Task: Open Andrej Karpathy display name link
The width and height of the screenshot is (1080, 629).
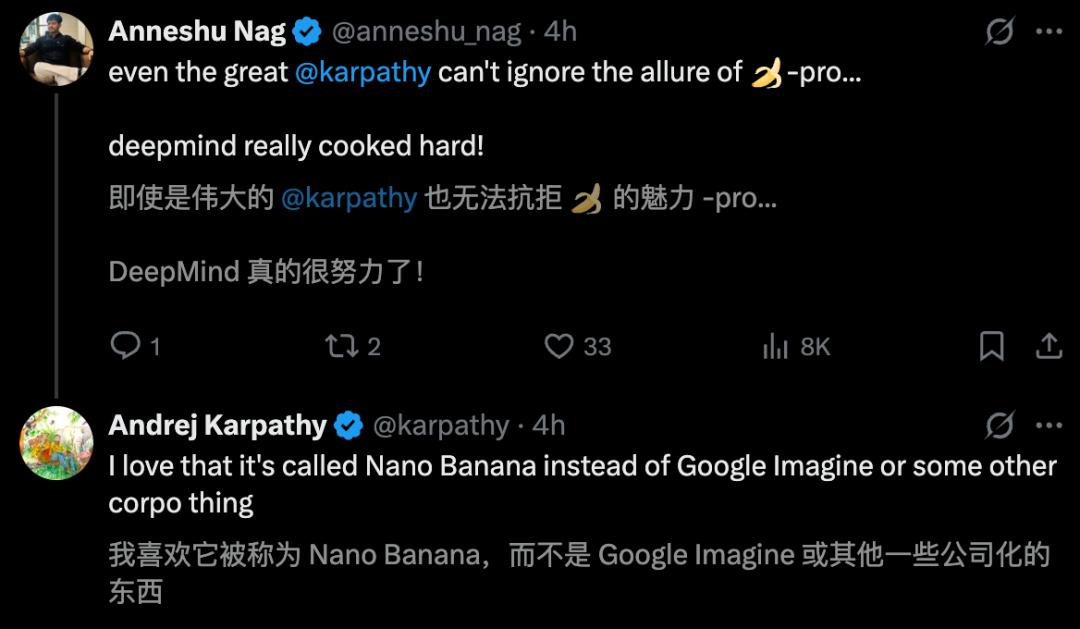Action: coord(217,426)
